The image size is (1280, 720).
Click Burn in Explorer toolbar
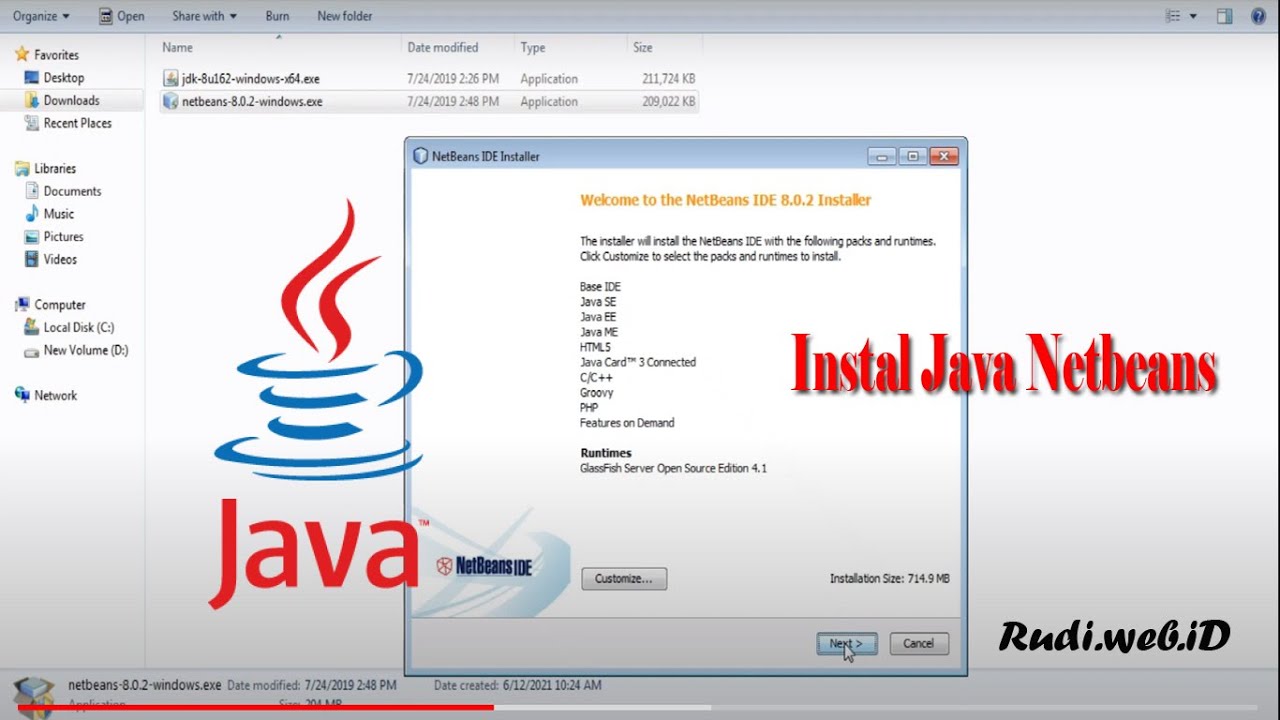tap(278, 16)
